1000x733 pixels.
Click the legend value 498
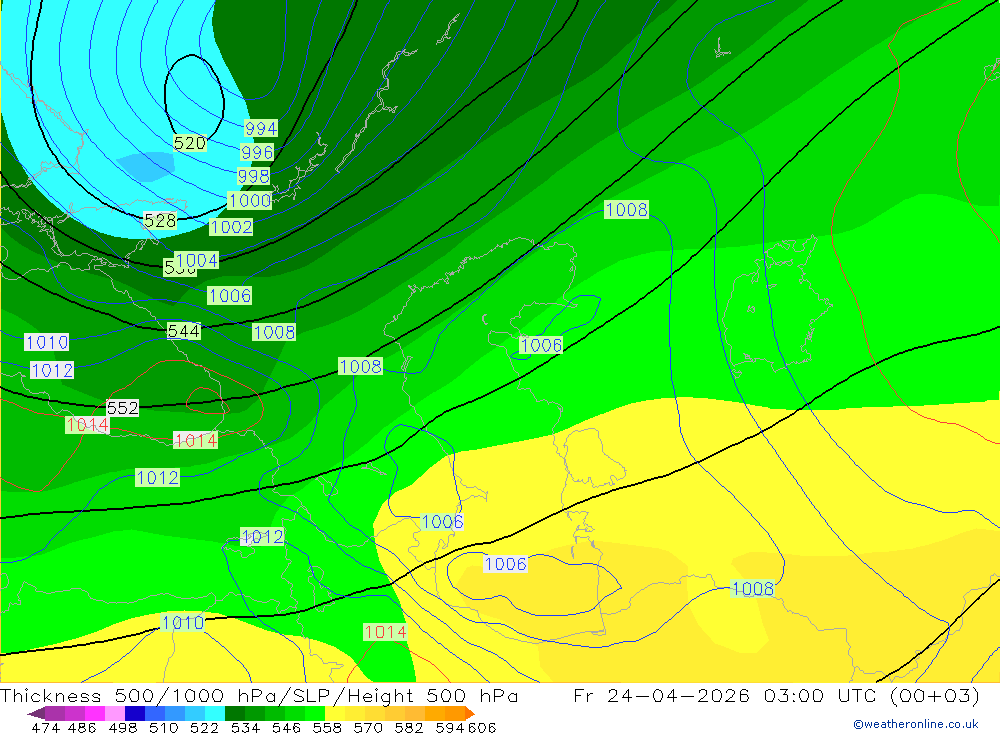122,727
